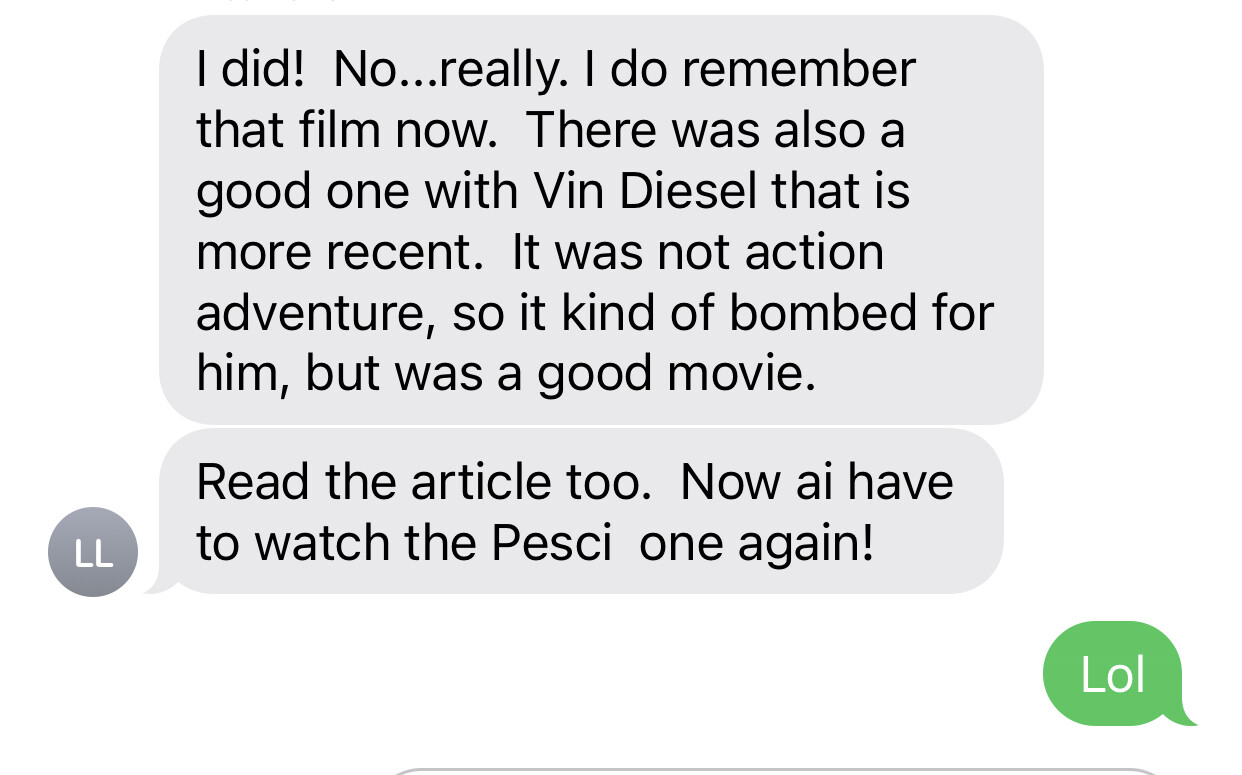Viewport: 1242px width, 775px height.
Task: Tap the LL contact avatar
Action: (x=93, y=552)
